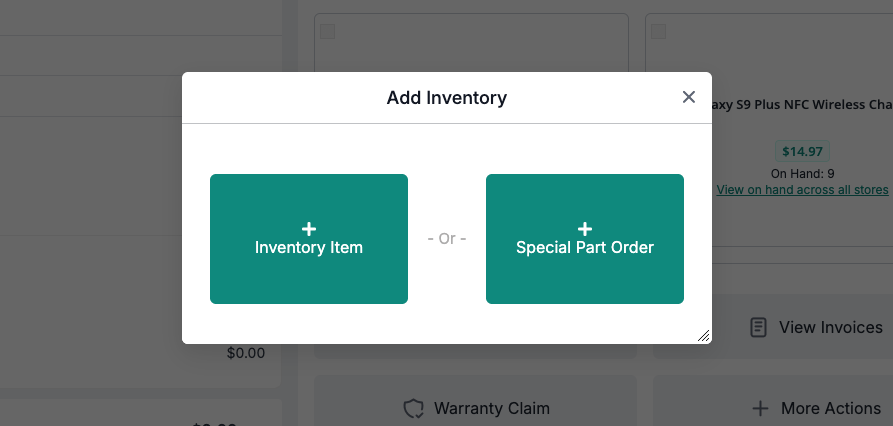Choose the Special Part Order option
This screenshot has height=426, width=893.
[x=585, y=239]
